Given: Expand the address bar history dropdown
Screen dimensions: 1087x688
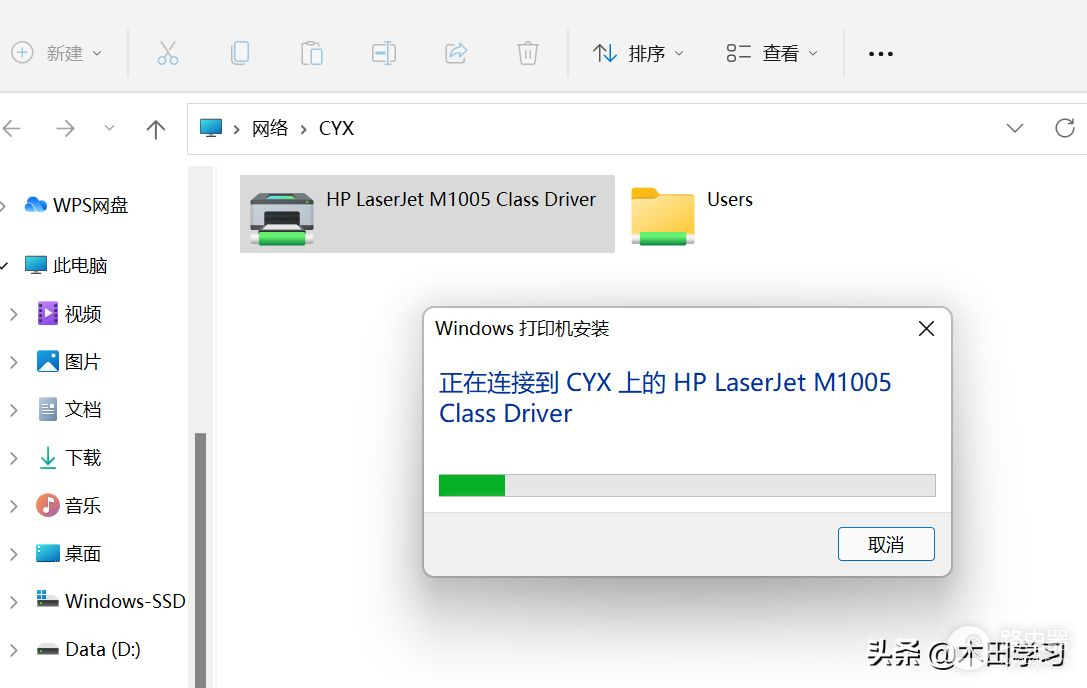Looking at the screenshot, I should (1015, 128).
